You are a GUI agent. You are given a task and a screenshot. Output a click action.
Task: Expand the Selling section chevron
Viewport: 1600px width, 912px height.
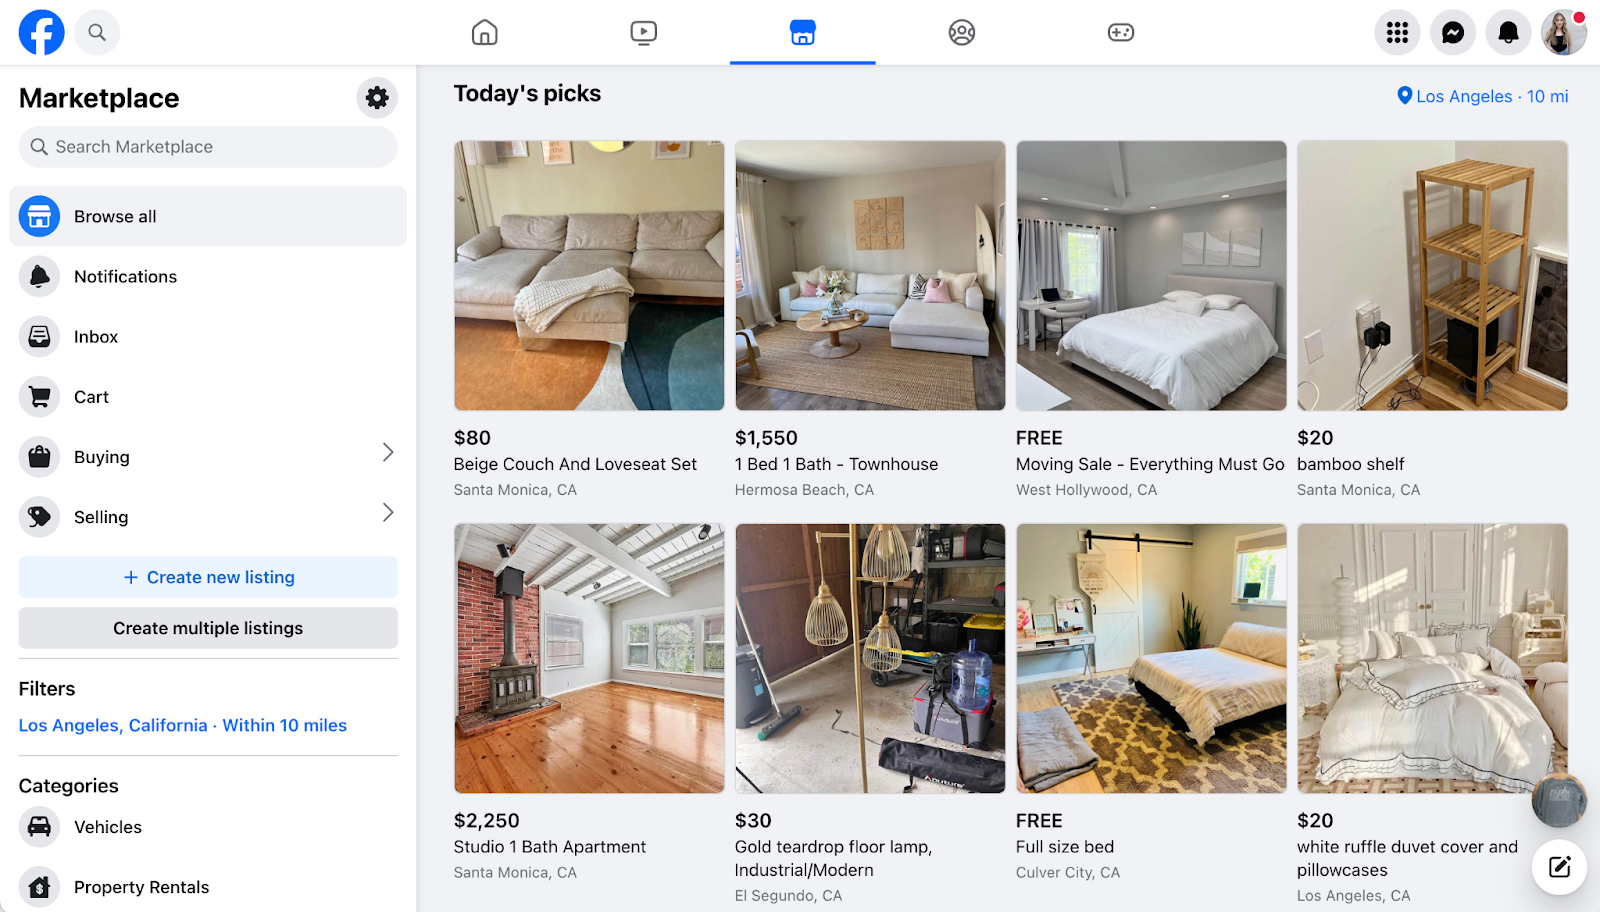(x=388, y=513)
